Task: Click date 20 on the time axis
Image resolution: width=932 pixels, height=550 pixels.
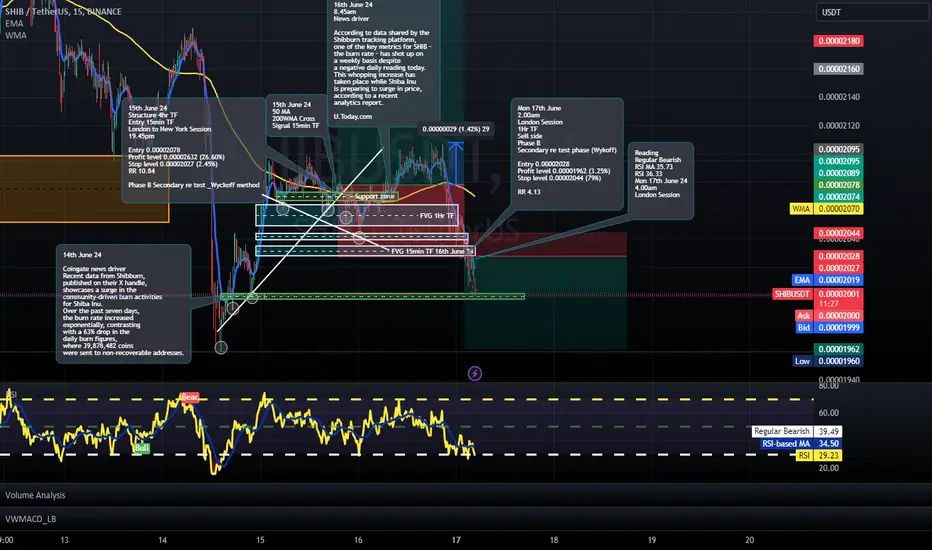Action: pyautogui.click(x=750, y=540)
